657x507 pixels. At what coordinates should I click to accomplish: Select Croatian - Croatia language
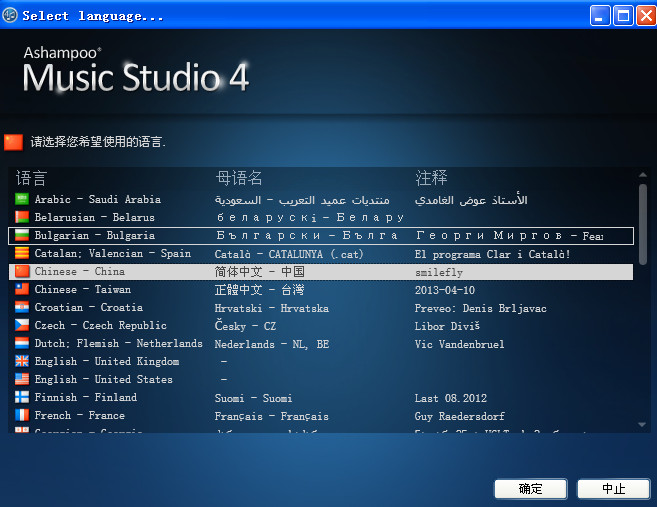321,308
